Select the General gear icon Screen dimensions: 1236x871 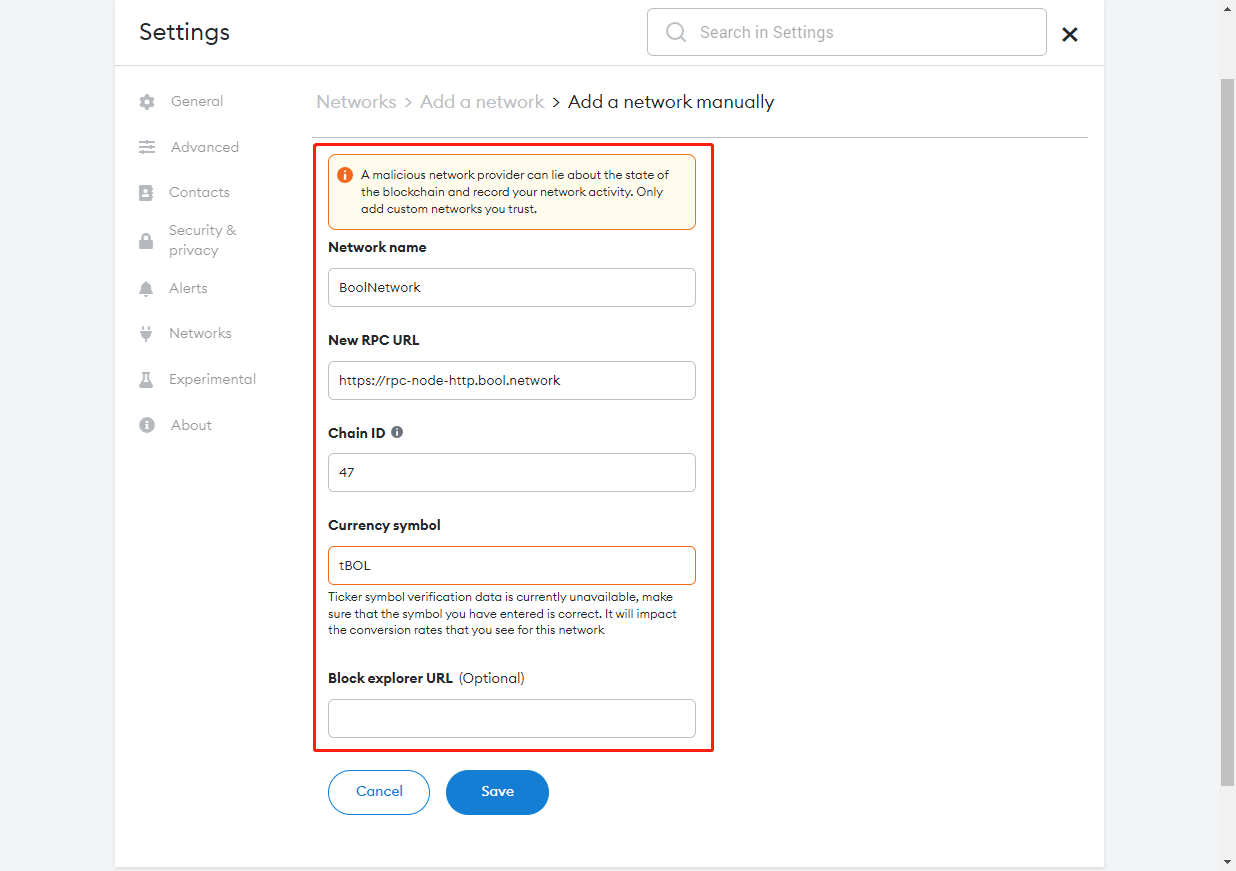146,101
